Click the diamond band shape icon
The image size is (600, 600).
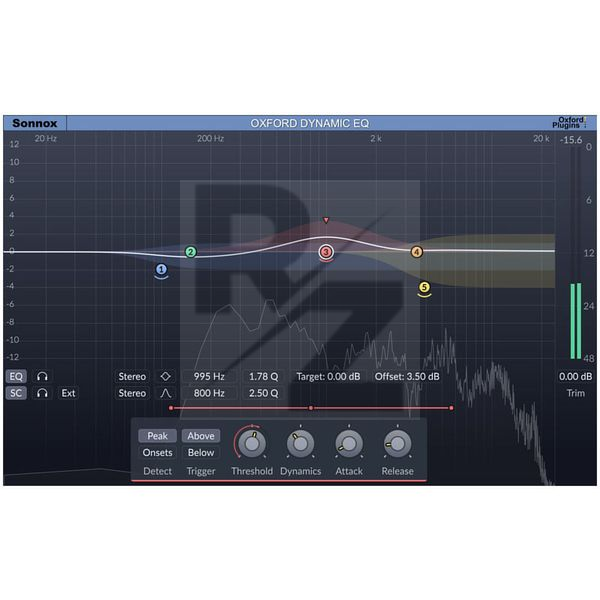tap(165, 377)
